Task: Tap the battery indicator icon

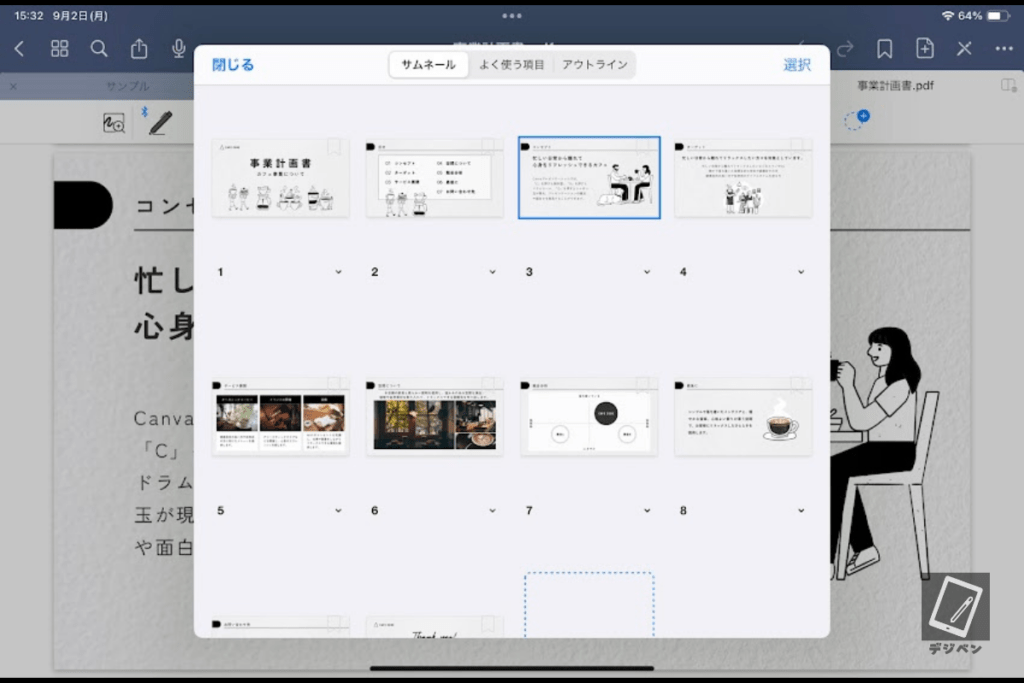Action: [998, 16]
